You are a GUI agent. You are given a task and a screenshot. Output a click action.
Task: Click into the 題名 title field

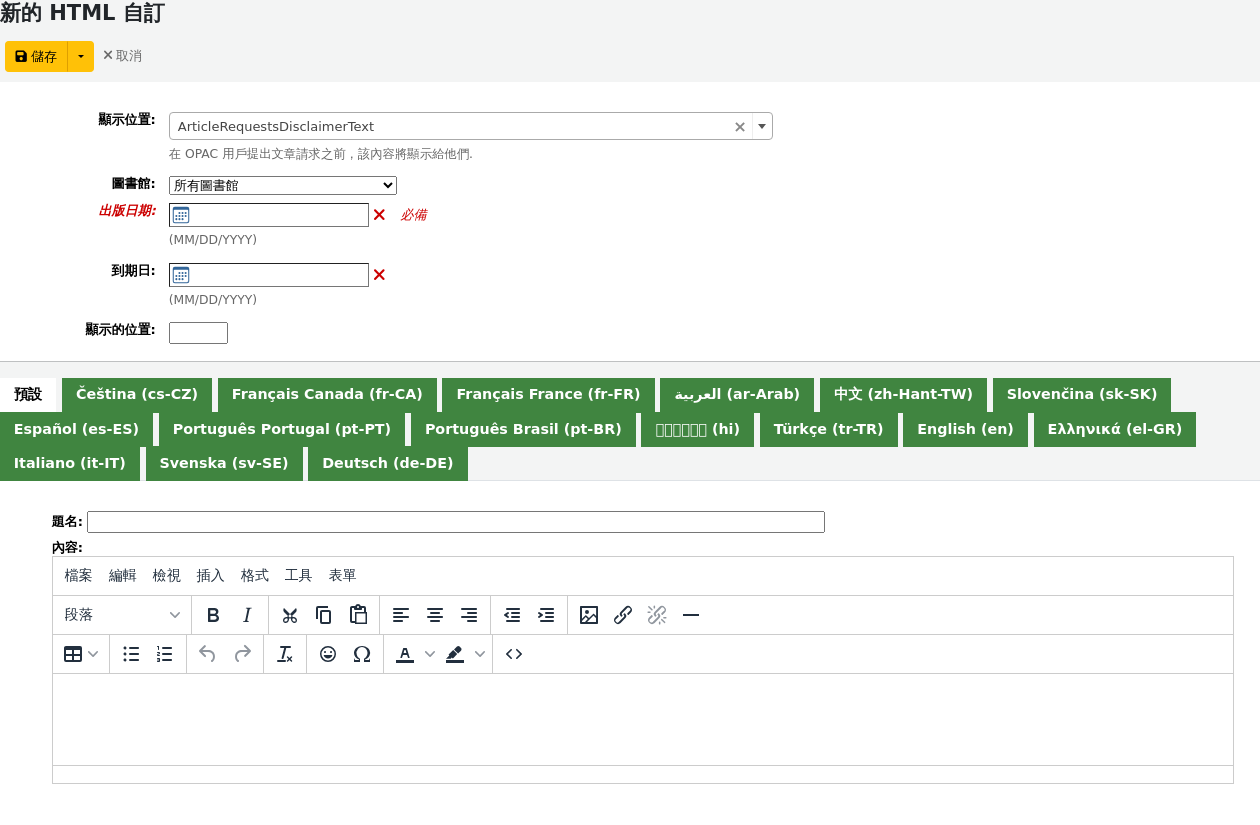point(456,522)
